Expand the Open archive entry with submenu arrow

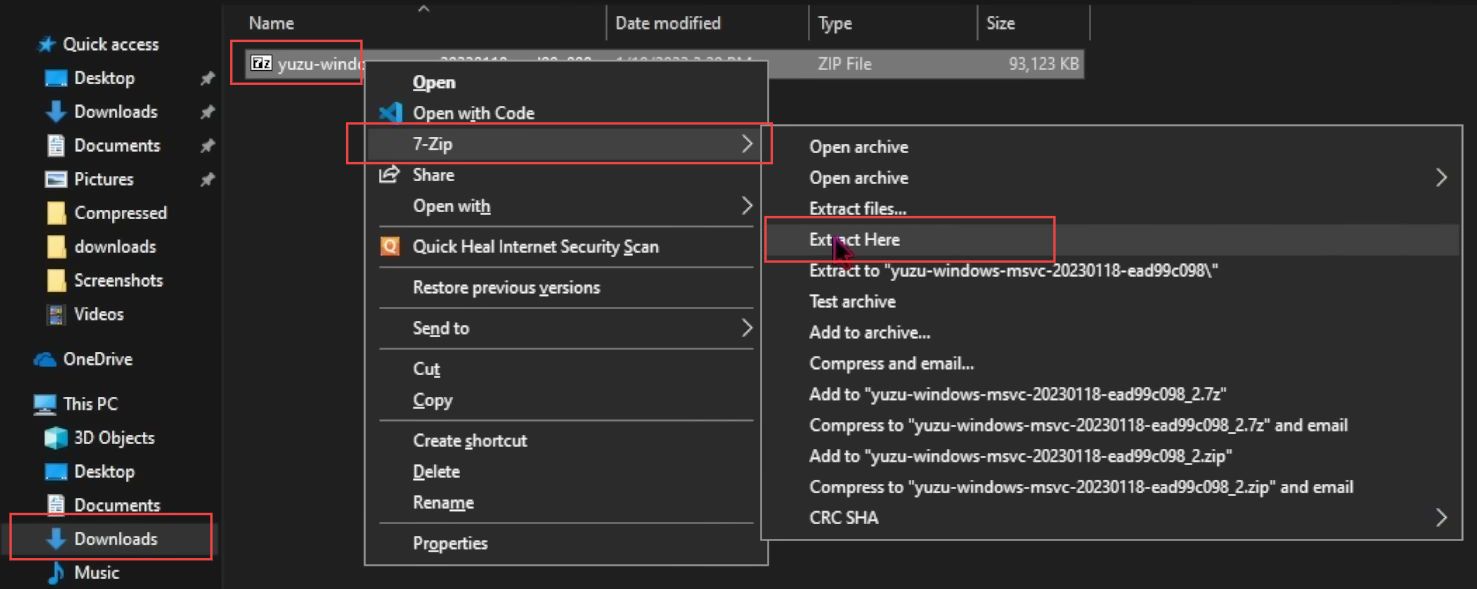click(x=1110, y=178)
